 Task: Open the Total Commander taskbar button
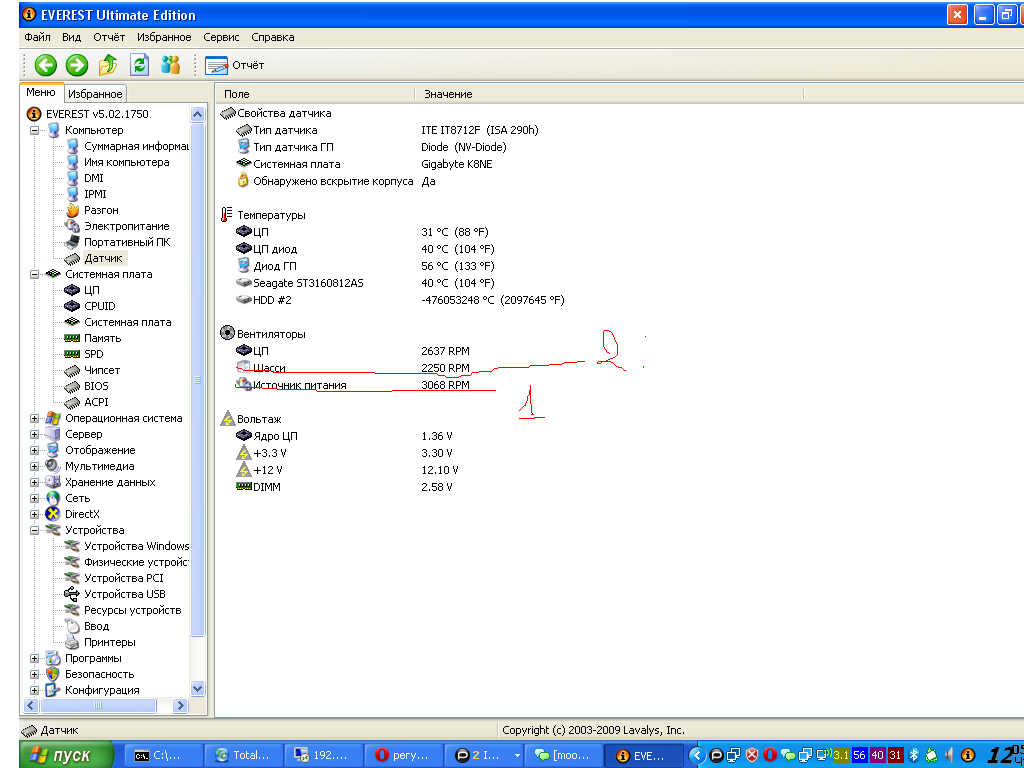point(243,756)
